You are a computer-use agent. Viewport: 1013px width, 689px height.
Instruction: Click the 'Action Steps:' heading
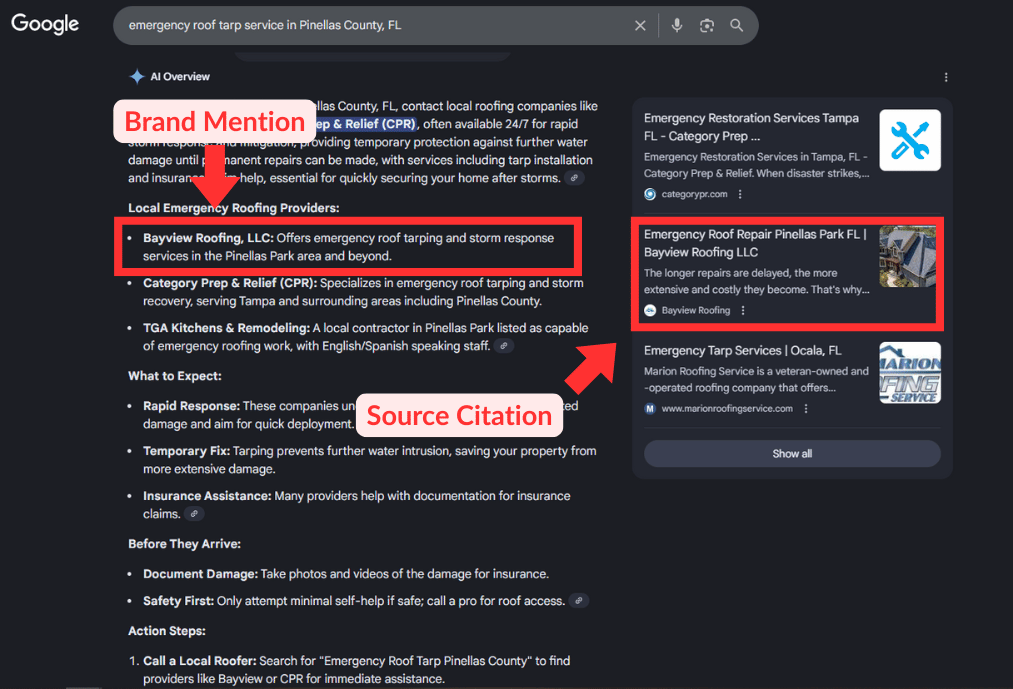tap(167, 631)
